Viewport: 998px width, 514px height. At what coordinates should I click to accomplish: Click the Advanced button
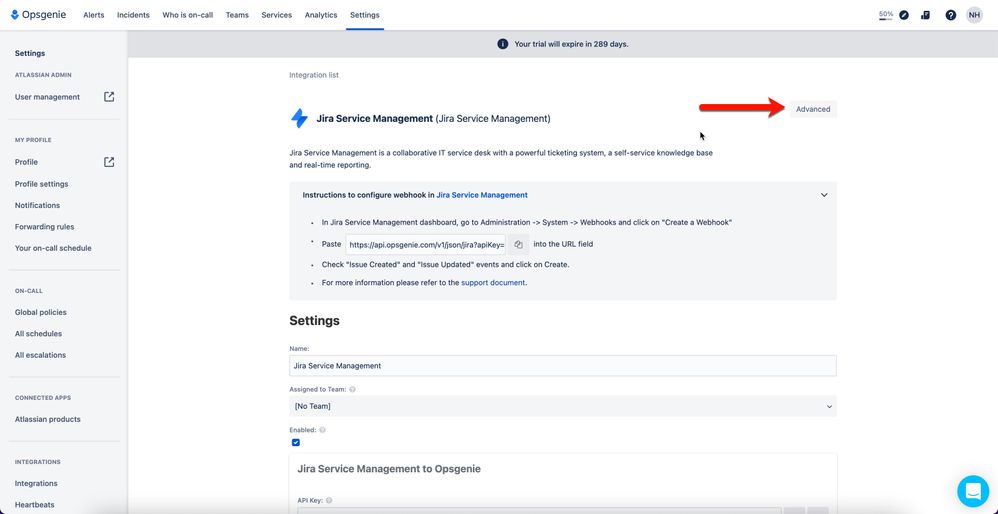point(813,109)
